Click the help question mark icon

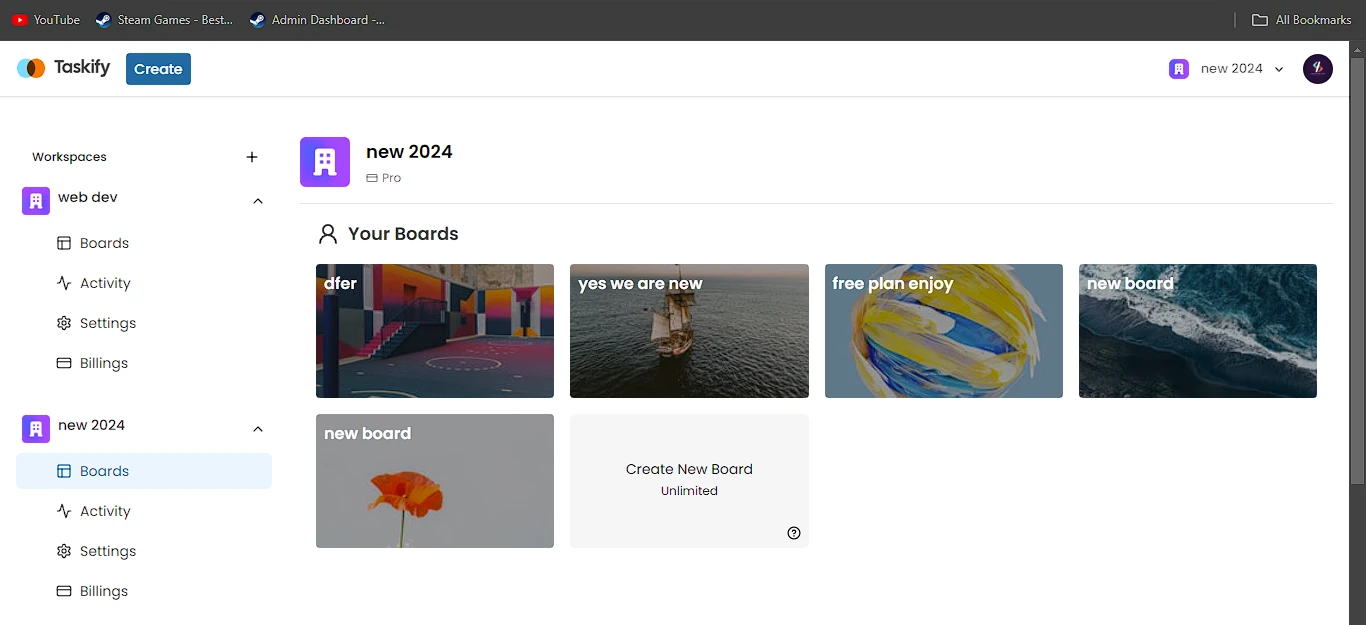click(x=794, y=533)
